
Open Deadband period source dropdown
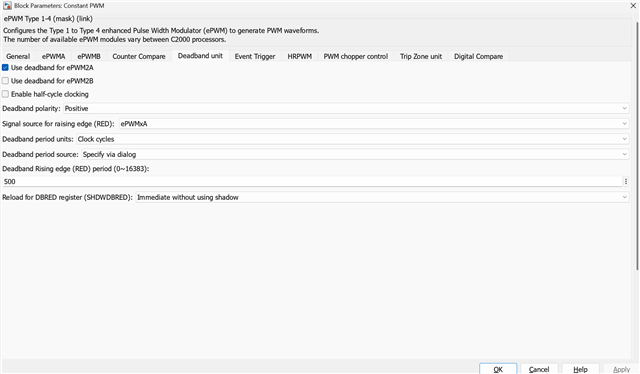point(355,154)
